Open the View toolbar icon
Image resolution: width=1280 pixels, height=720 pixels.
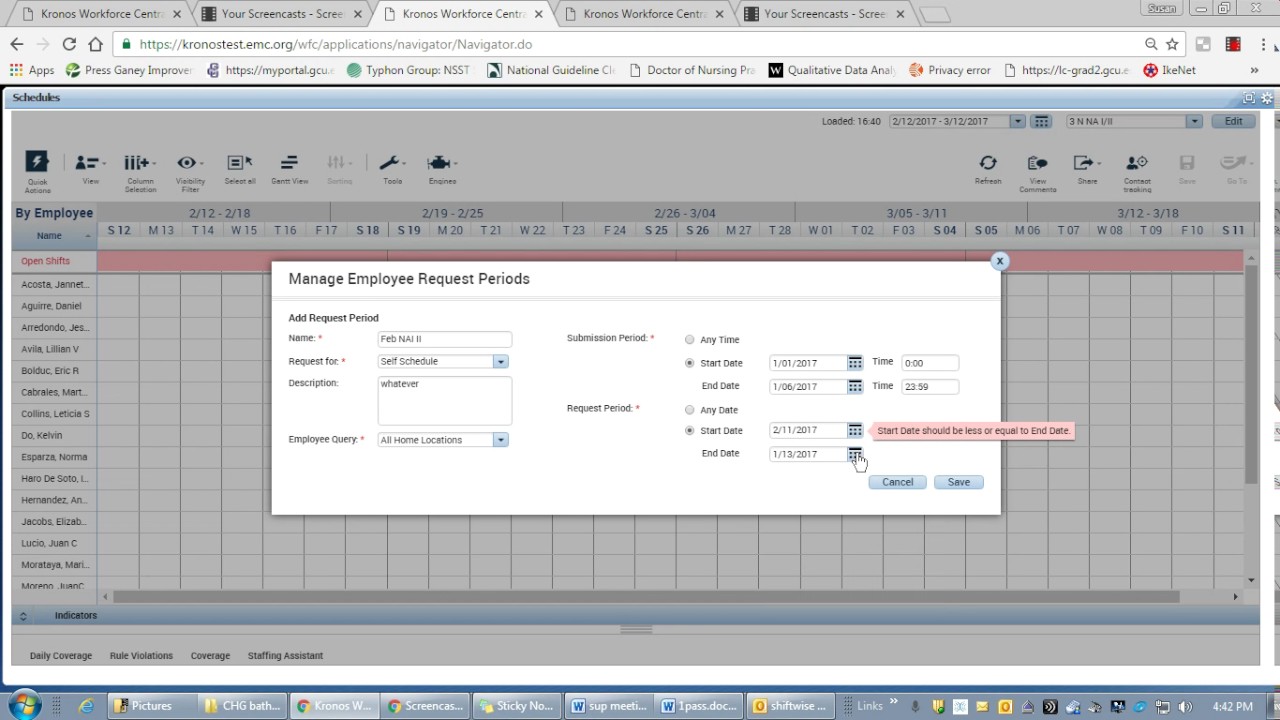(88, 163)
